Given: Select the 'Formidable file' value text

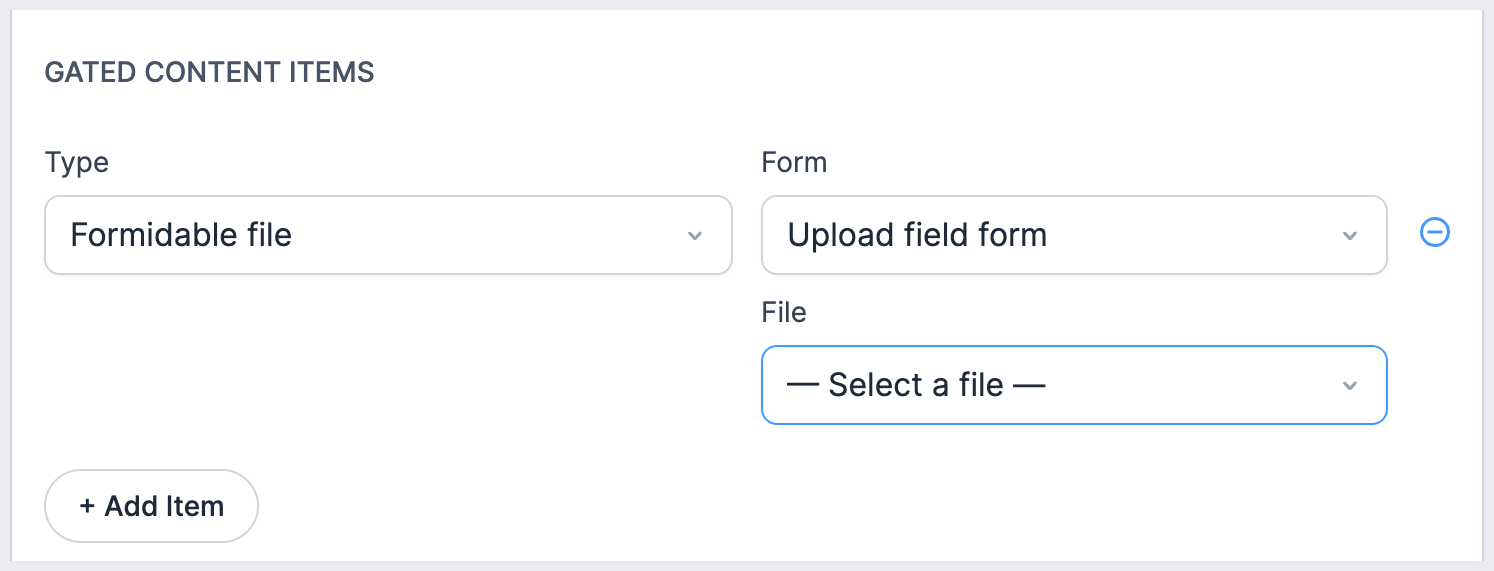Looking at the screenshot, I should [x=181, y=235].
